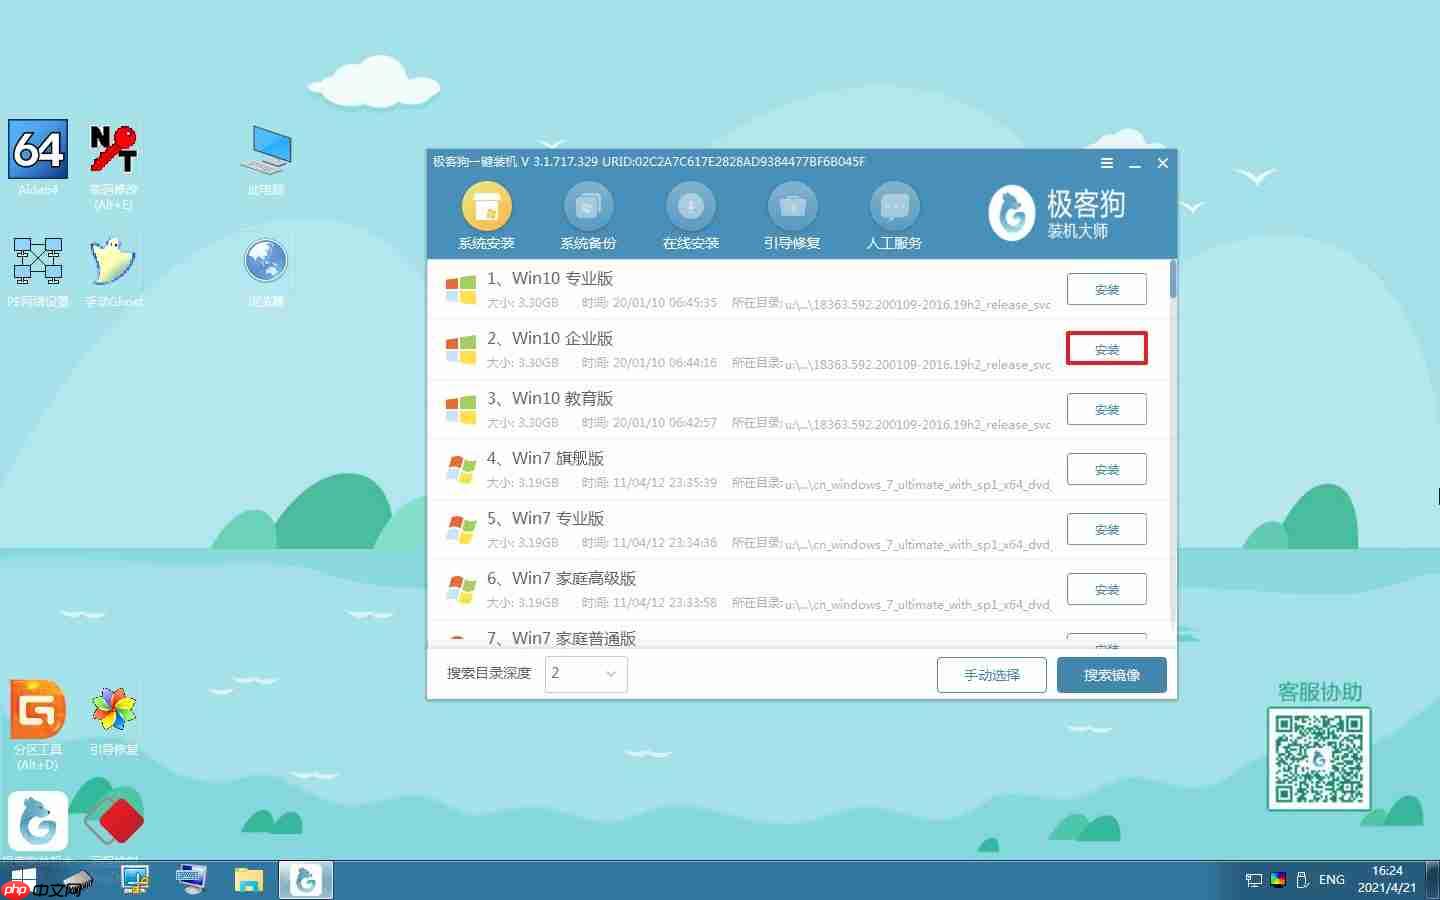Select the 在线安装 (Online Install) icon
Screen dimensions: 1440x900
(689, 210)
